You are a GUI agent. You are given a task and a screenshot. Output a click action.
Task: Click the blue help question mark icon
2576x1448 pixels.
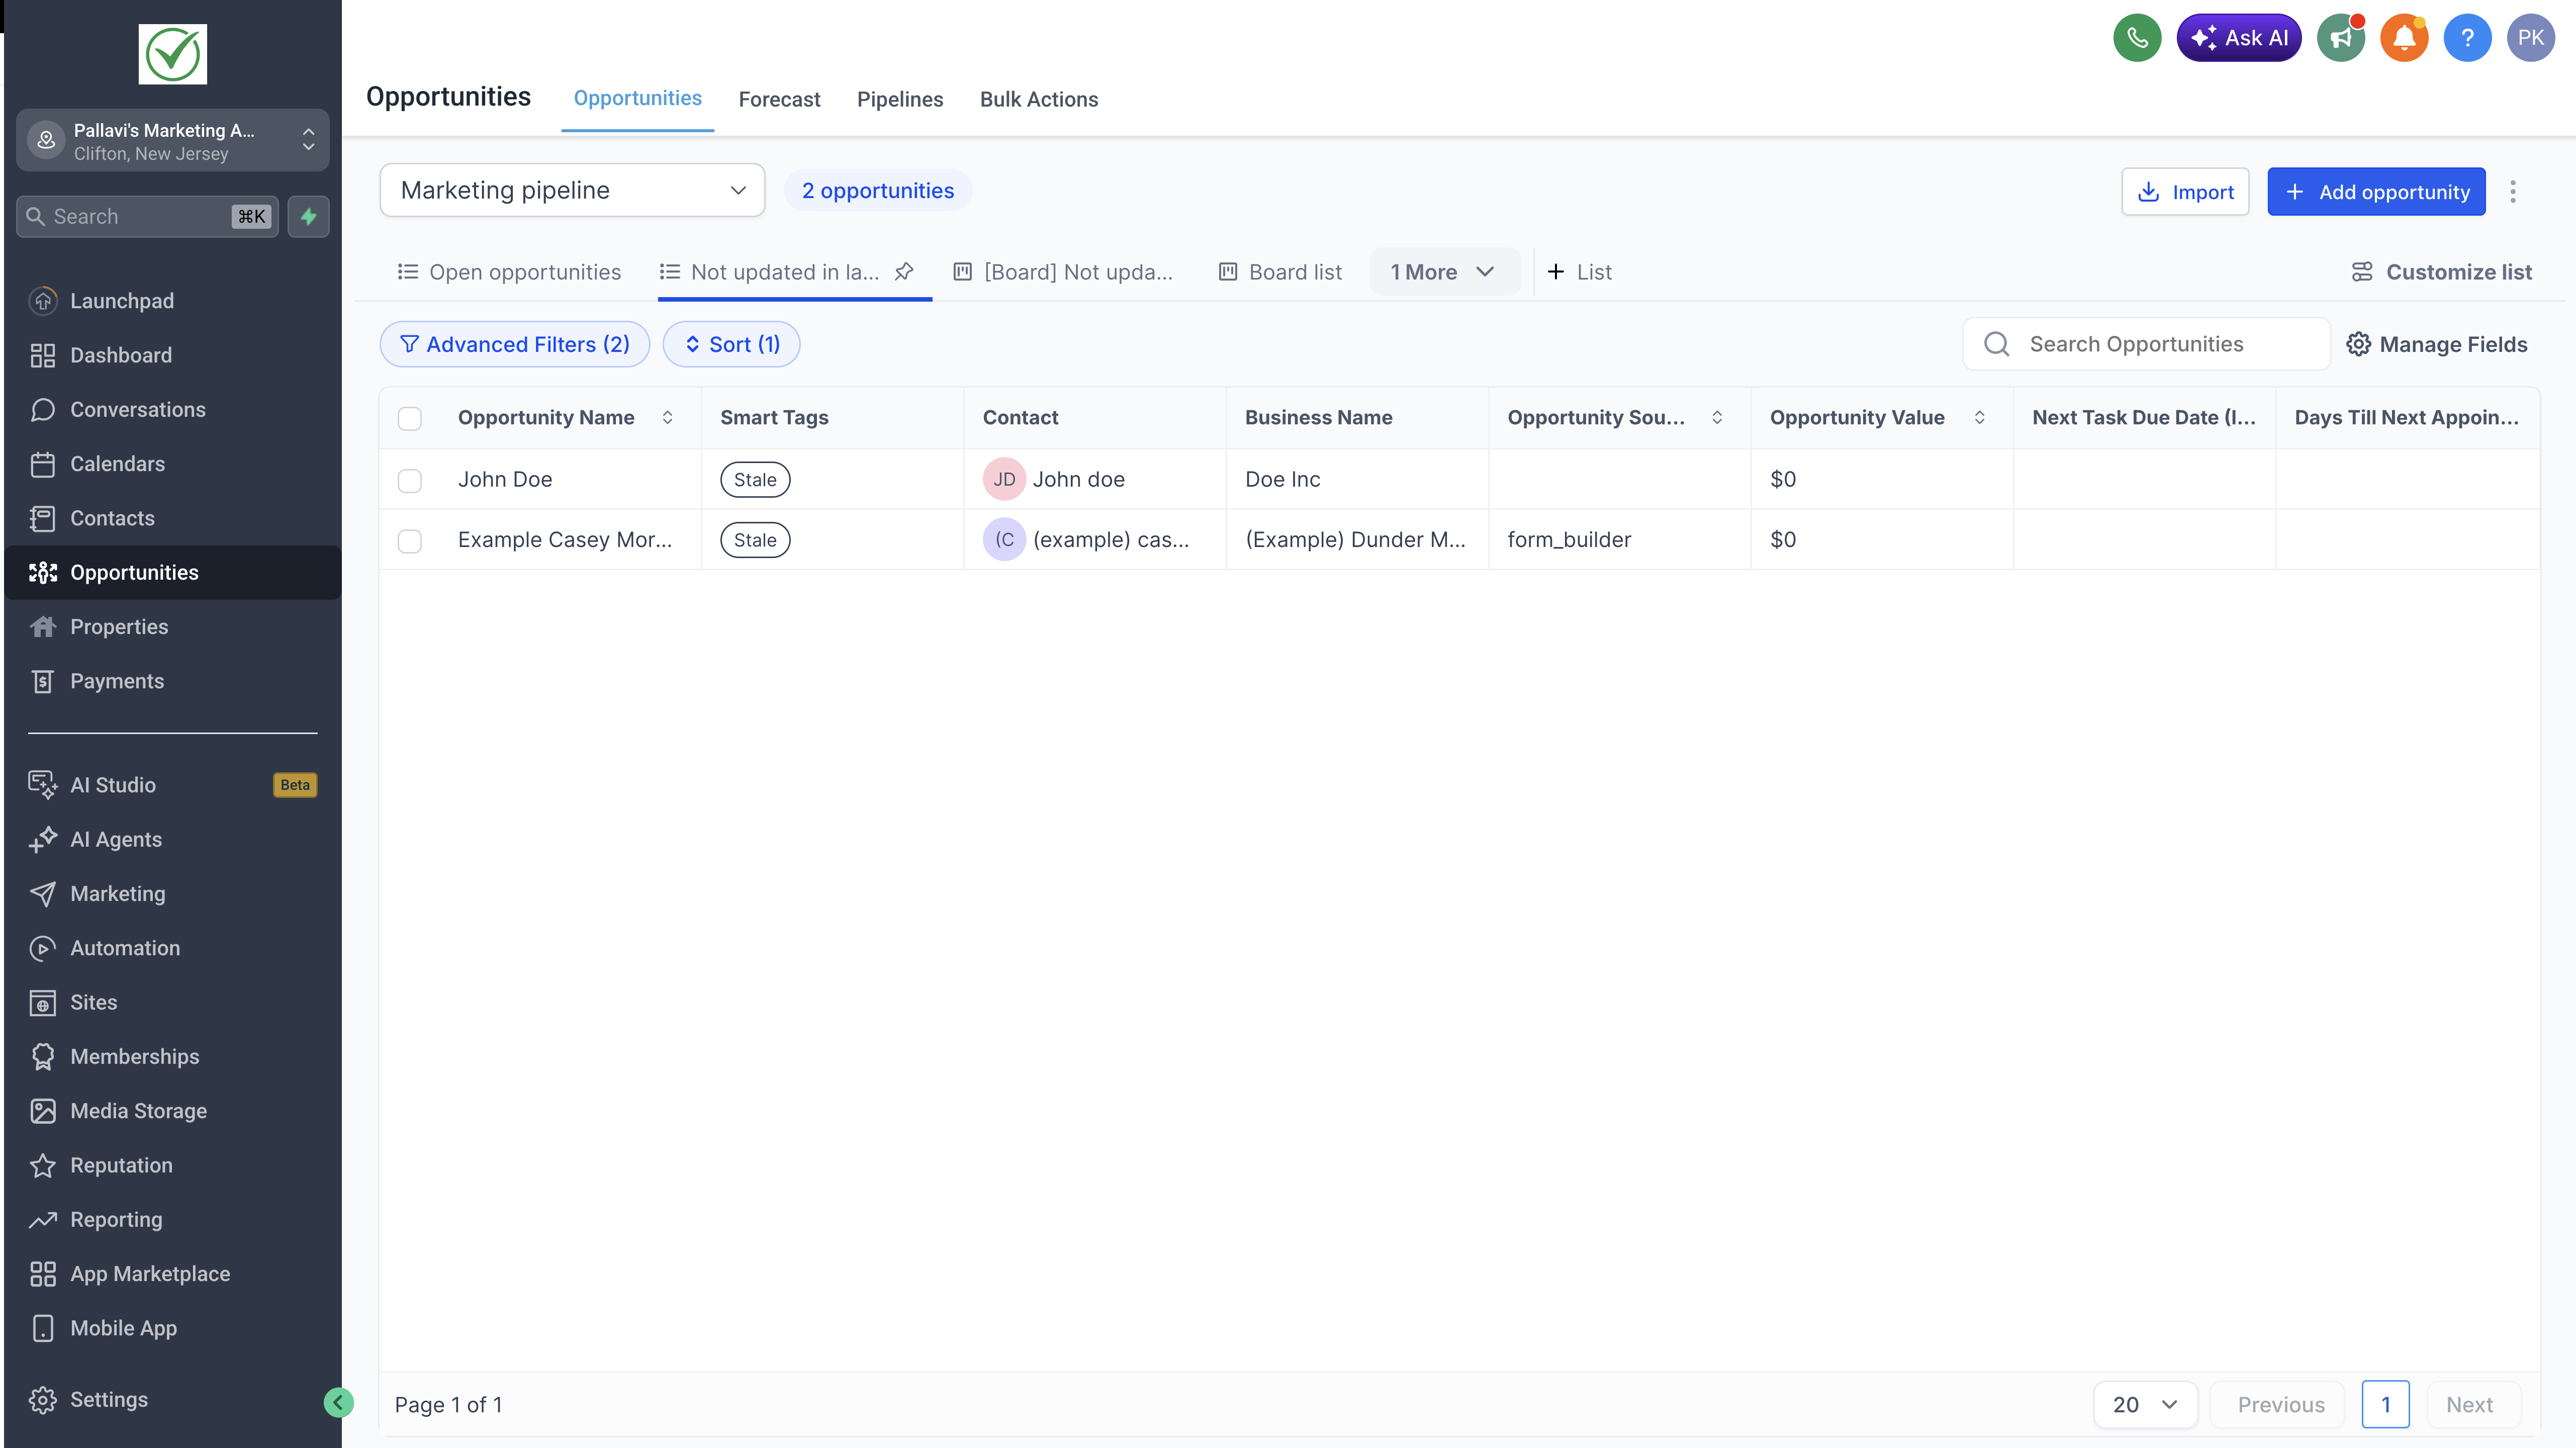(x=2467, y=38)
